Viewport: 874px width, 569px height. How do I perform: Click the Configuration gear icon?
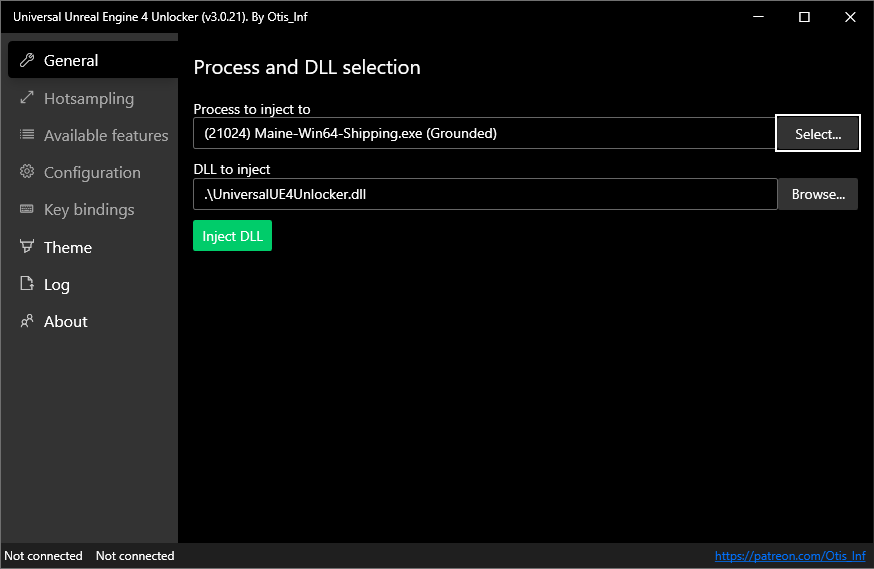click(27, 172)
